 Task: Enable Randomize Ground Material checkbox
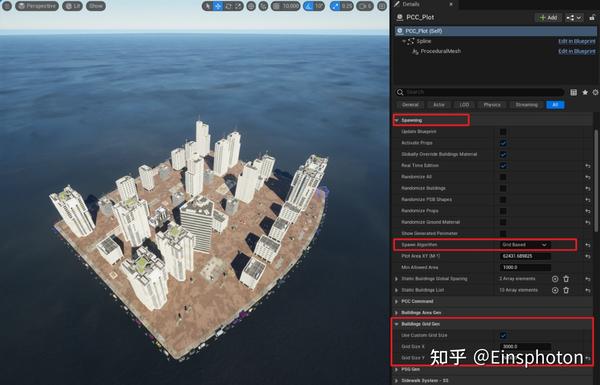[503, 222]
